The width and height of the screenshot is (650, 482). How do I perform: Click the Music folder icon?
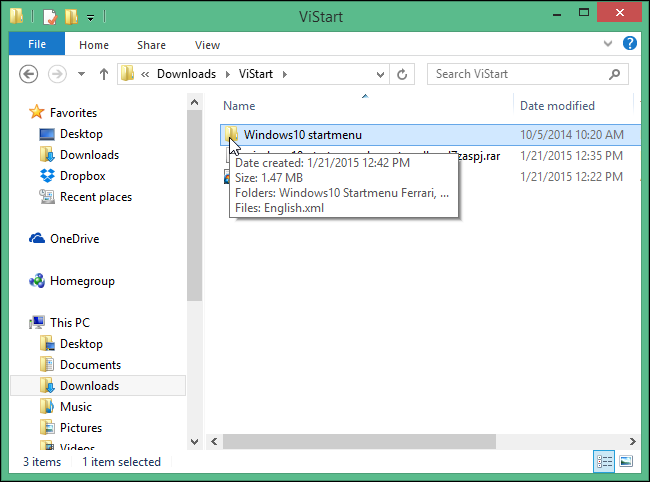(x=47, y=406)
